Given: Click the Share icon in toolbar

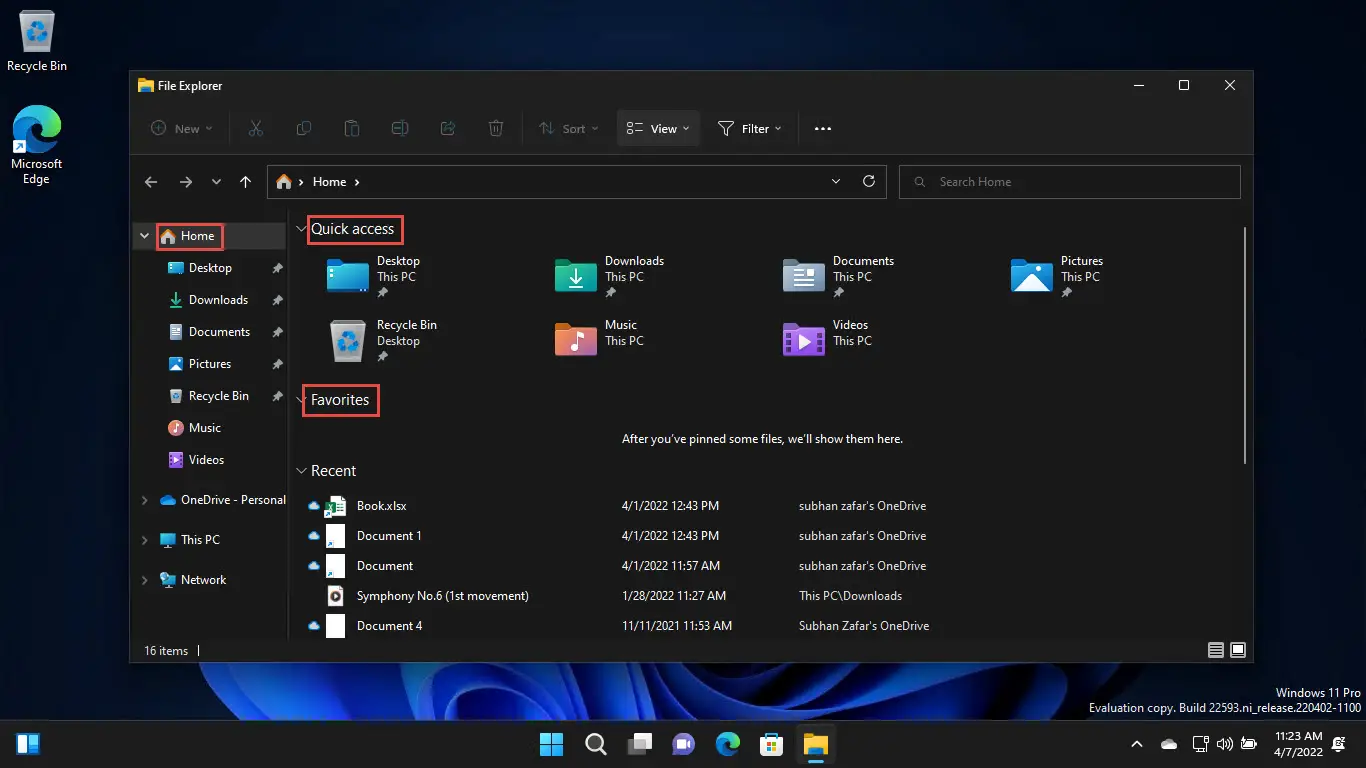Looking at the screenshot, I should click(448, 128).
